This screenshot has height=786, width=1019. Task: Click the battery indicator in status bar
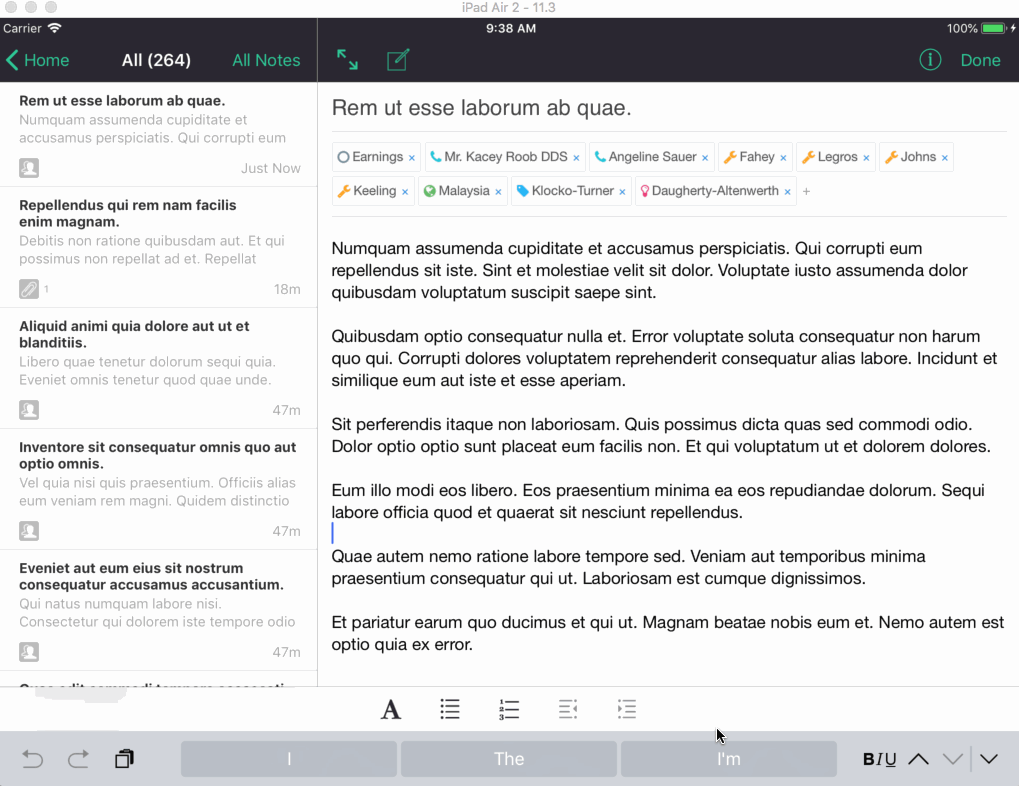(x=993, y=29)
